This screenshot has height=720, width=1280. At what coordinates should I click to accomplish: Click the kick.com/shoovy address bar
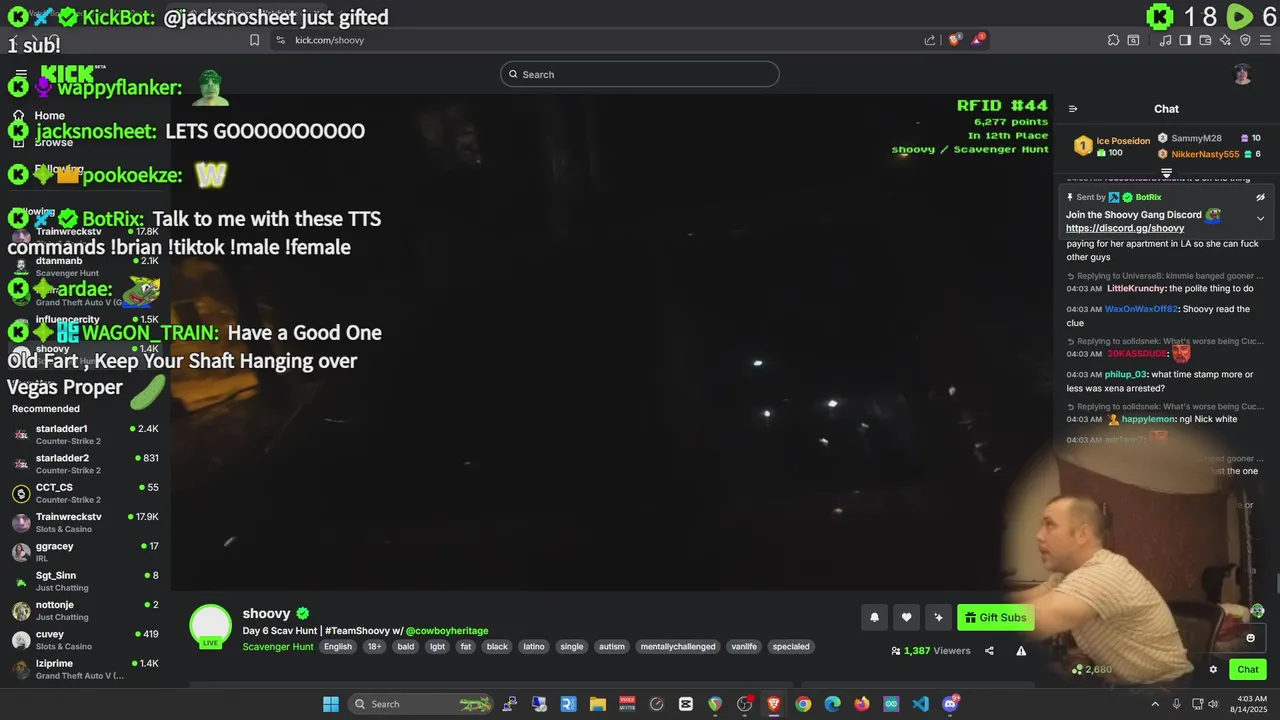(600, 40)
